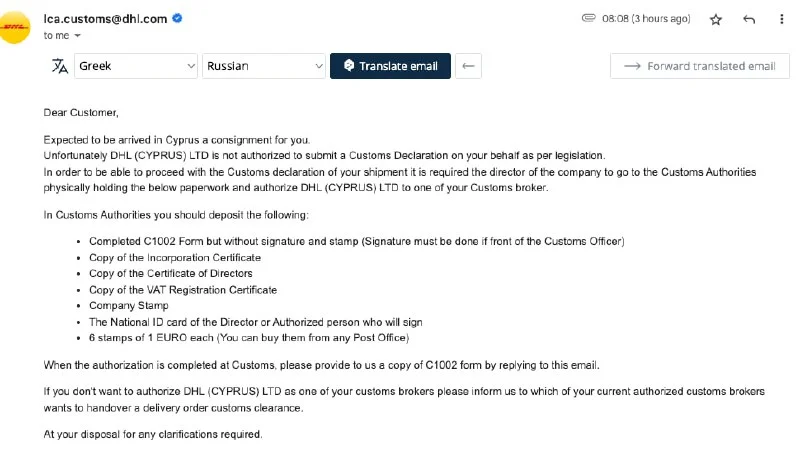Image resolution: width=800 pixels, height=456 pixels.
Task: Click the left arrow button beside Translate email
Action: (469, 66)
